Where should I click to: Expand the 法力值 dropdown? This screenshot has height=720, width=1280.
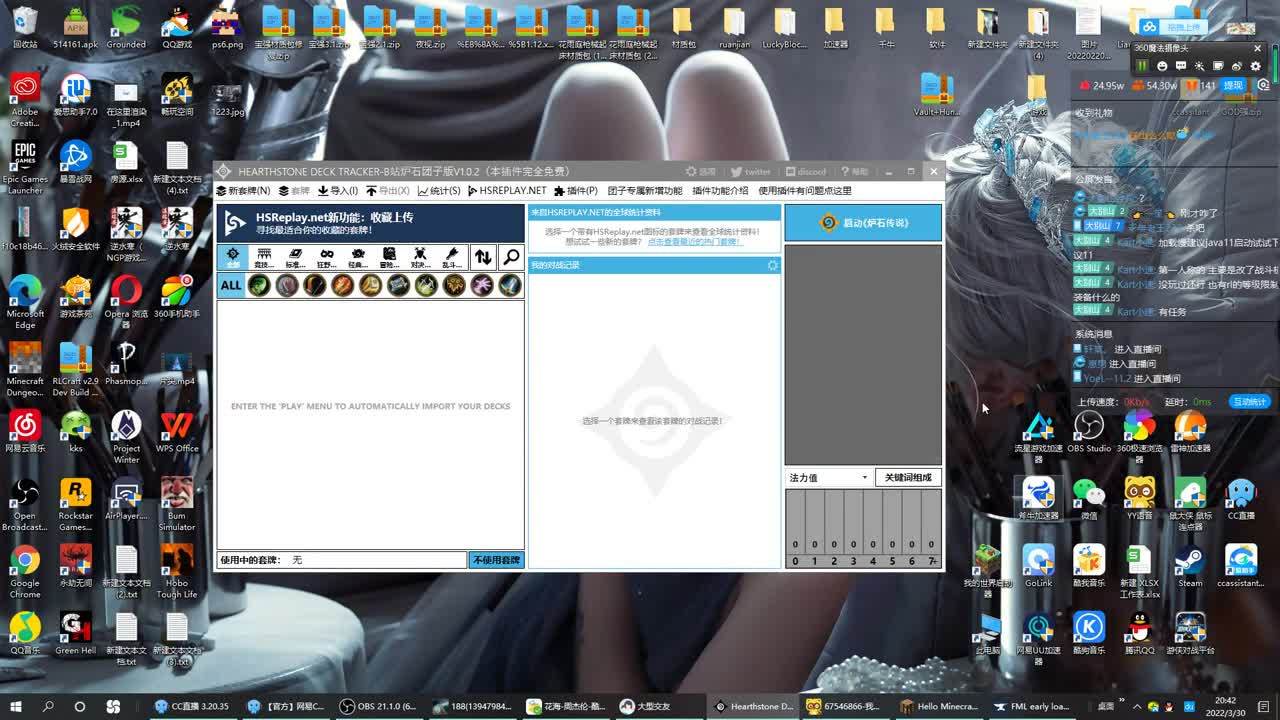[x=828, y=478]
